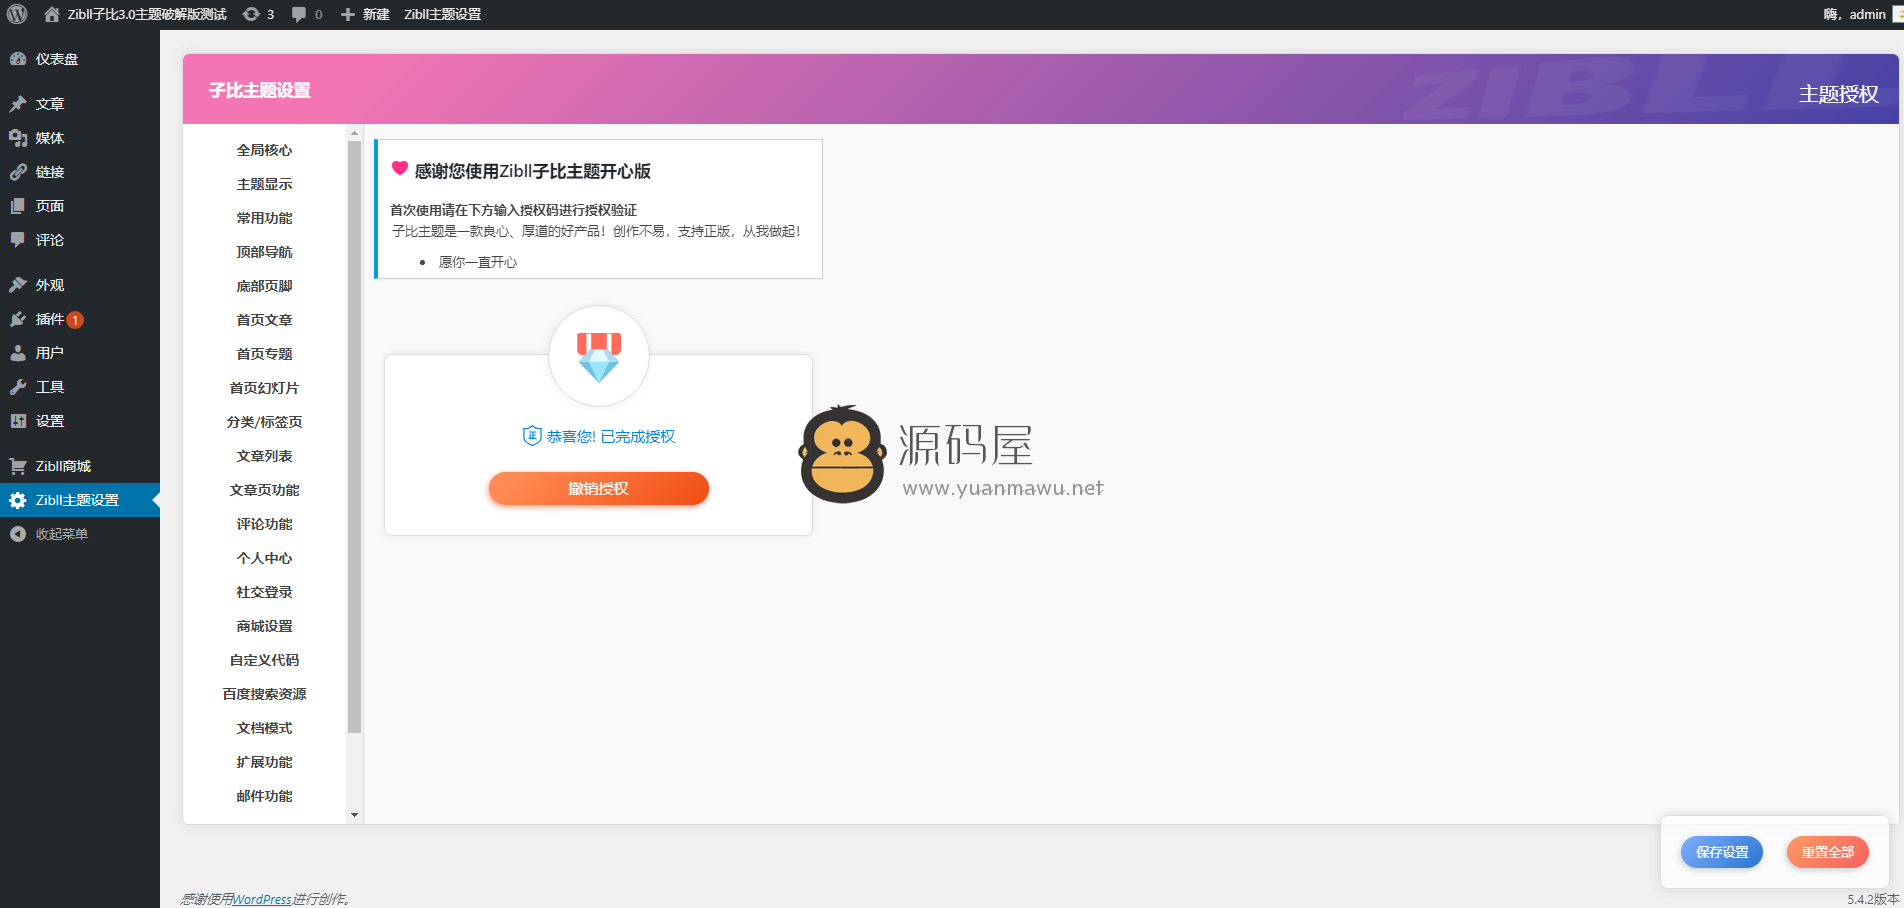Collapse menu via arrow icon
1904x908 pixels.
18,534
